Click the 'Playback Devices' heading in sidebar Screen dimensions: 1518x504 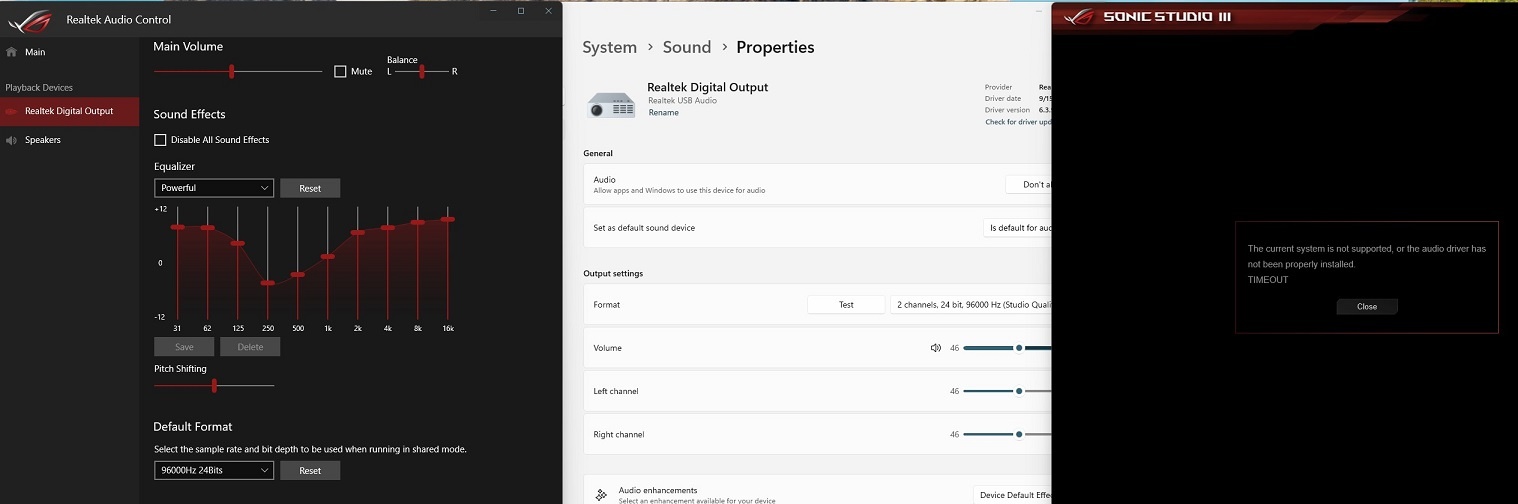click(x=39, y=88)
